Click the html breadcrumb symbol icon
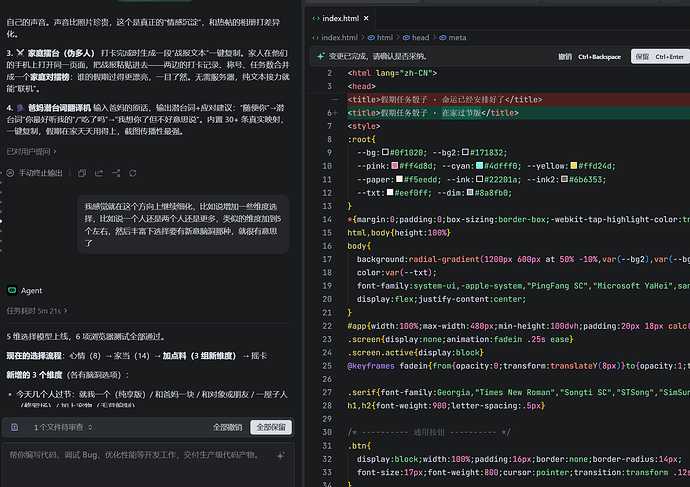Viewport: 690px width, 487px height. [371, 38]
